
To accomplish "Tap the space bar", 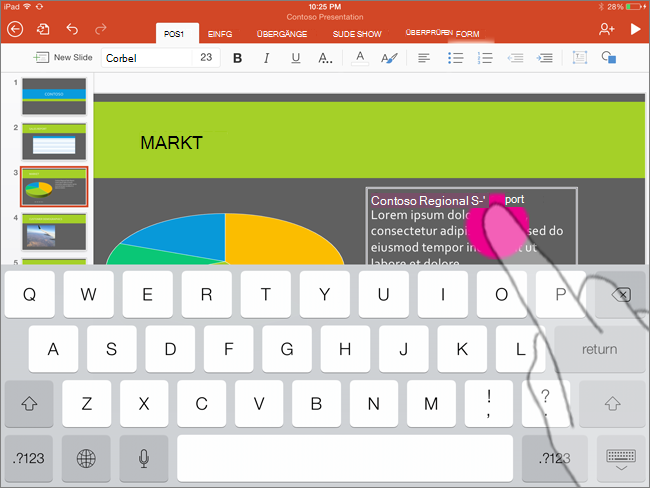I will point(345,458).
